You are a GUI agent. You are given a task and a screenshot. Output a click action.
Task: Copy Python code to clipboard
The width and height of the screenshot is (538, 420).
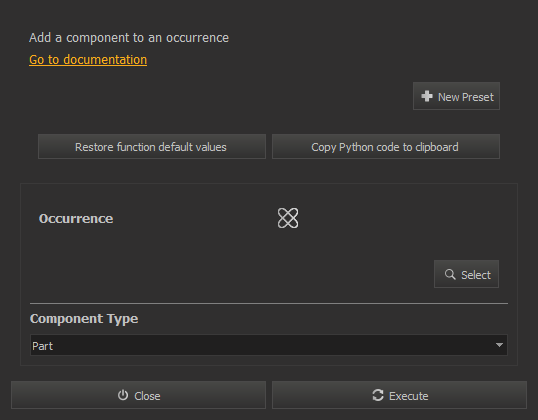[x=386, y=147]
